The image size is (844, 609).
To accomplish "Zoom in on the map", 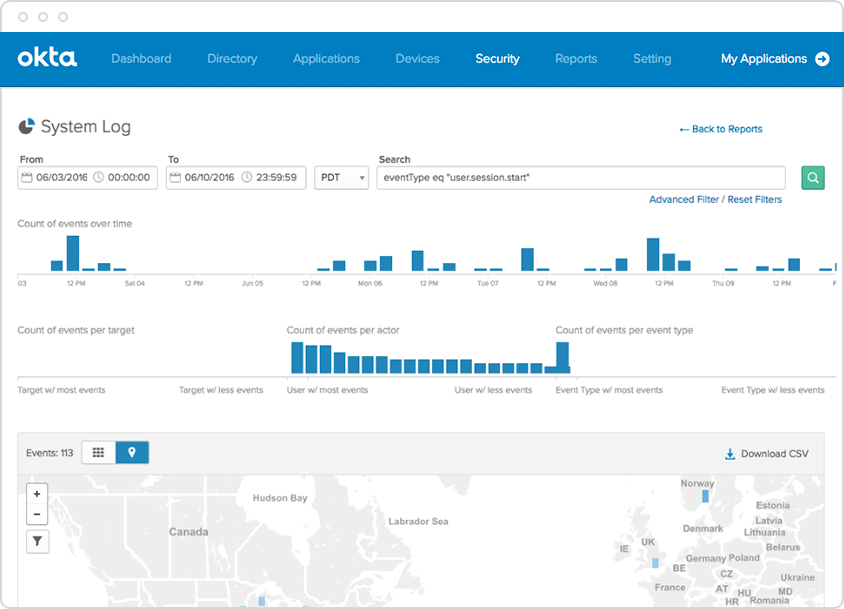I will (37, 494).
